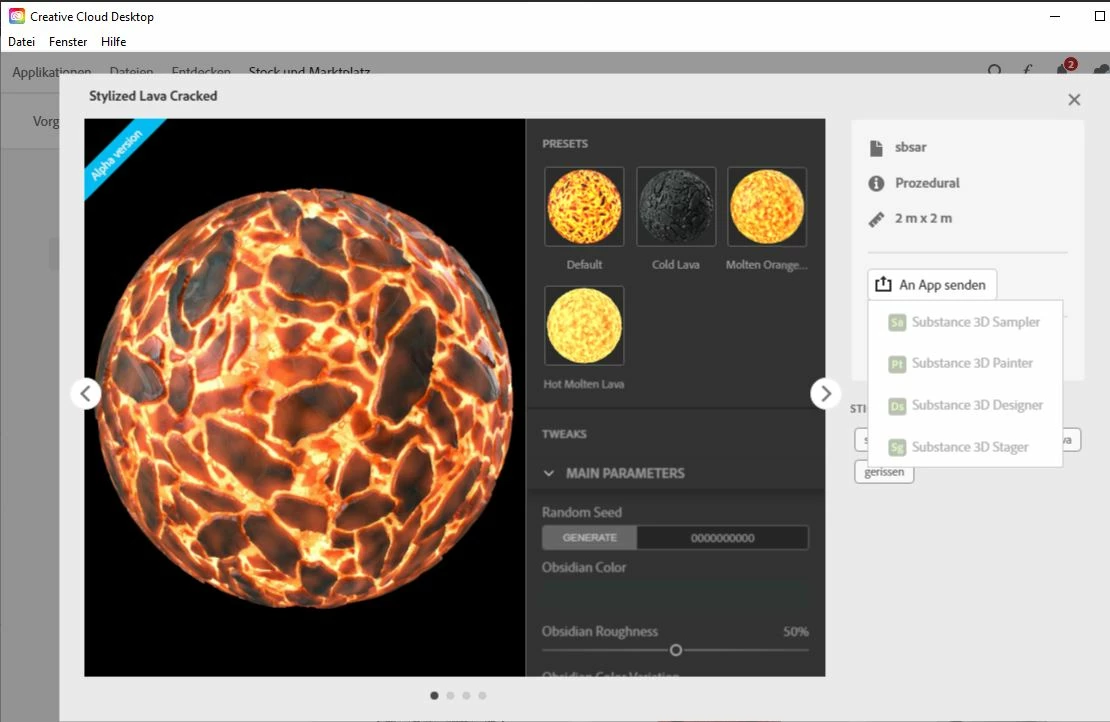Click the Alpha version ribbon banner
The height and width of the screenshot is (722, 1110).
point(118,154)
